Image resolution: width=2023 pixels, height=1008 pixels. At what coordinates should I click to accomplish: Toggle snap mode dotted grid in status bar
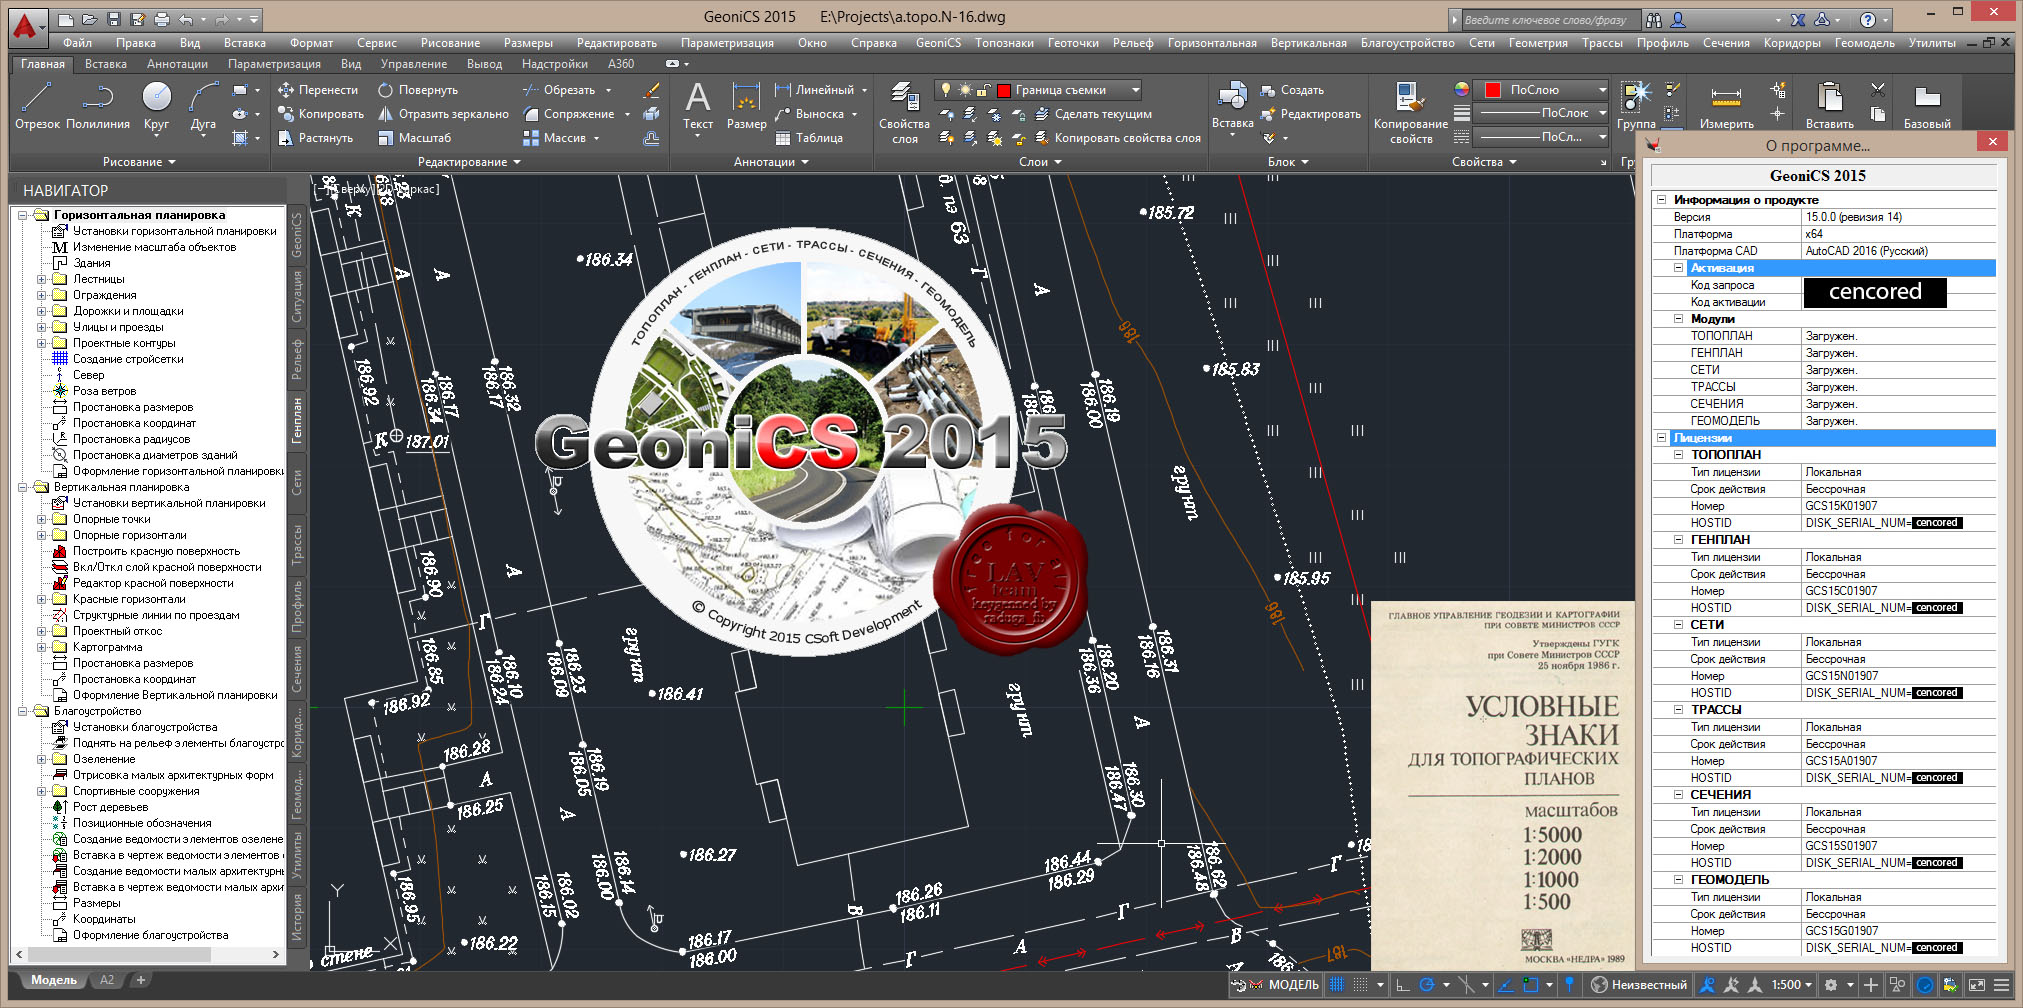tap(1360, 985)
